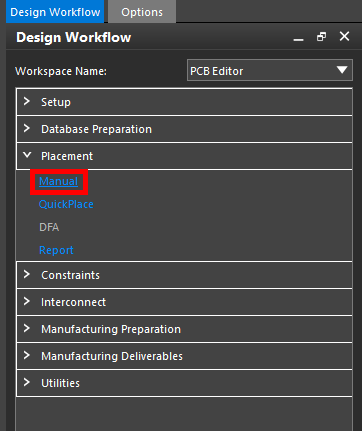Expand the Manufacturing Deliverables section

(x=184, y=356)
